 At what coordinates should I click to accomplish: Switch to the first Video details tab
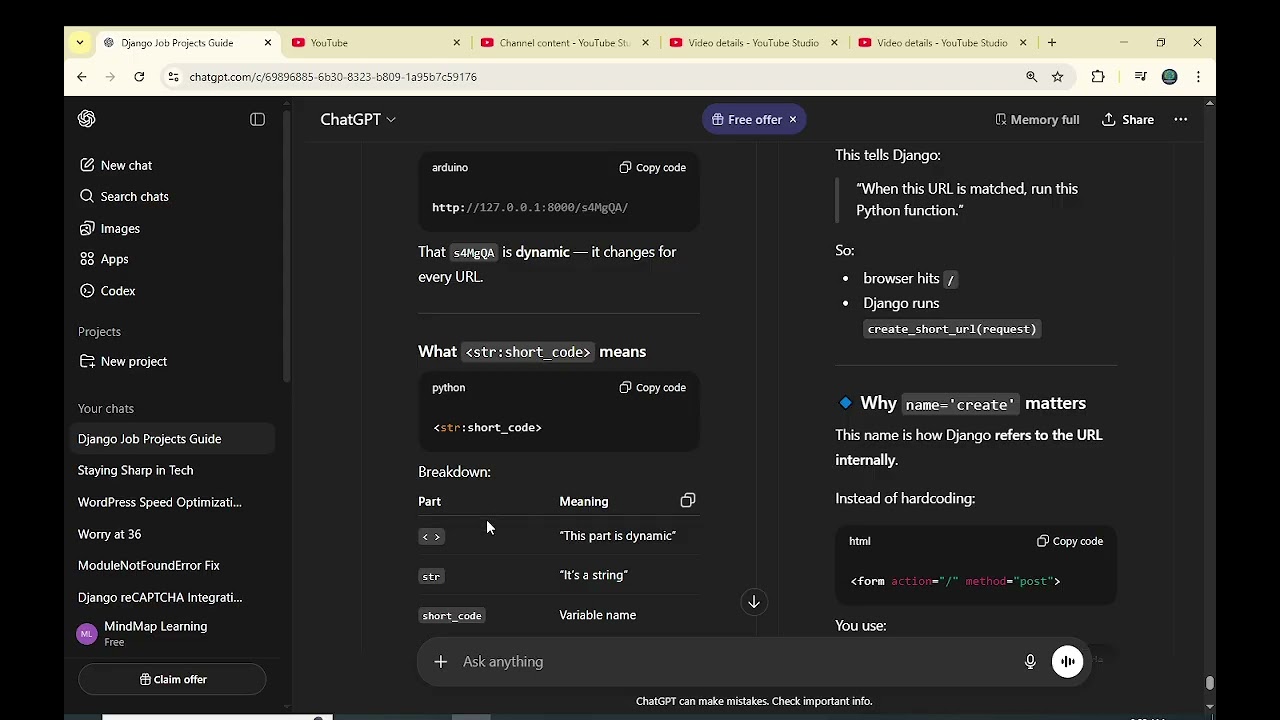tap(752, 43)
